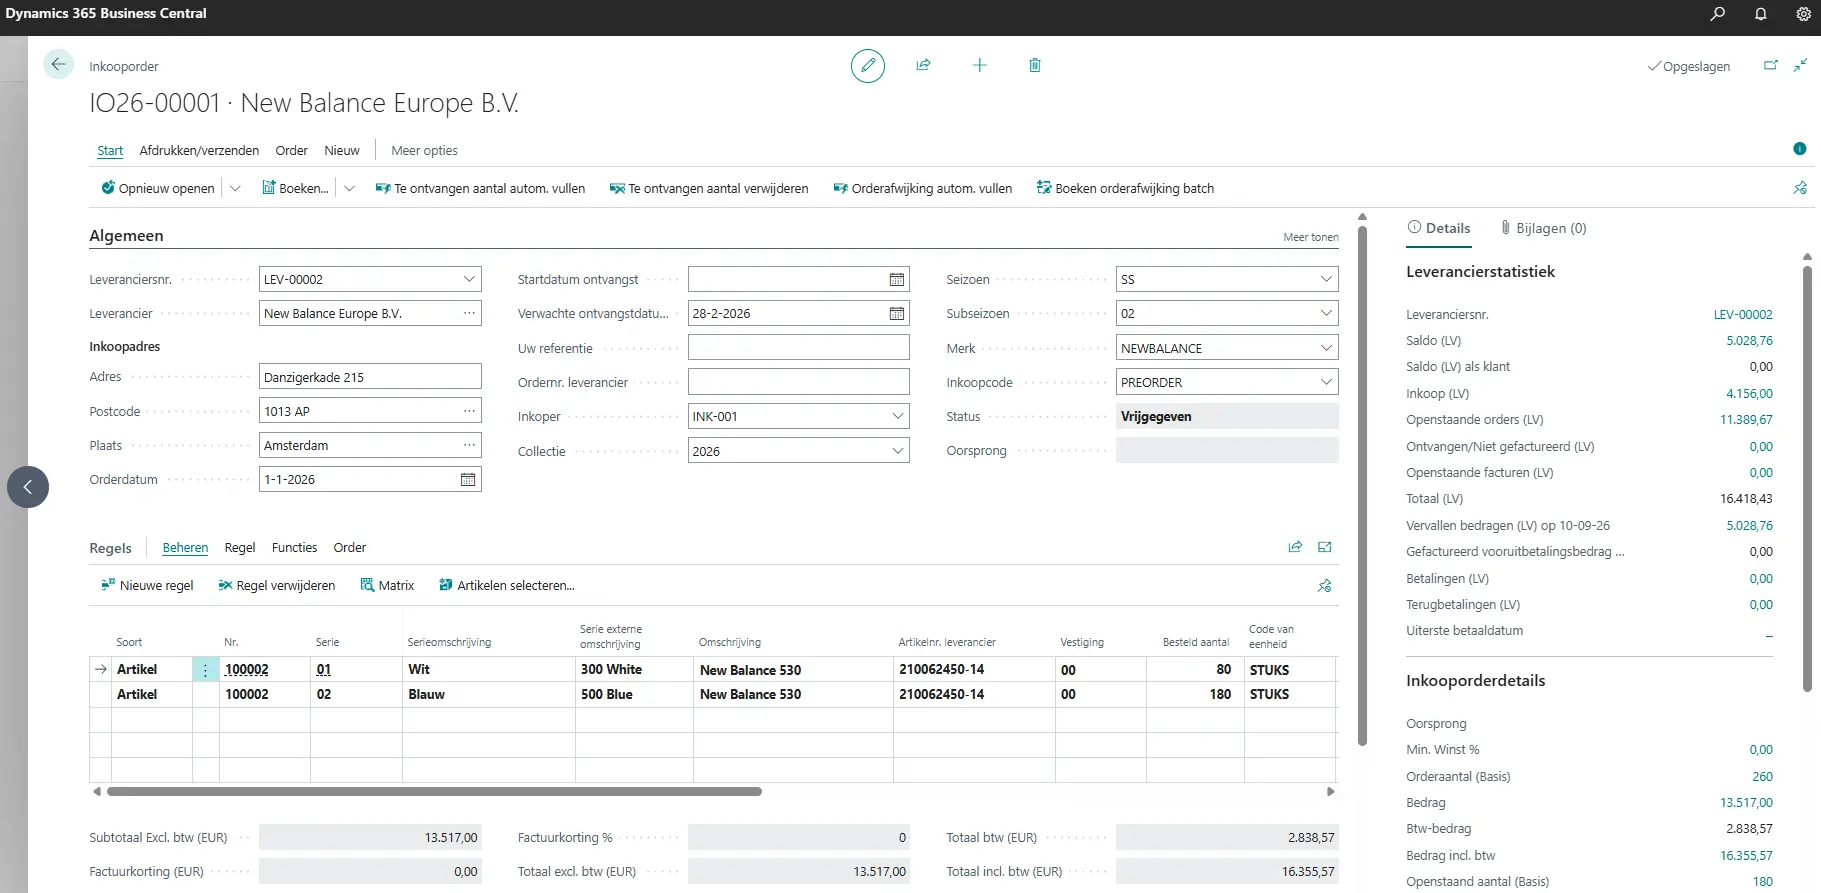Image resolution: width=1821 pixels, height=893 pixels.
Task: Open Seizoen dropdown SS
Action: [x=1326, y=279]
